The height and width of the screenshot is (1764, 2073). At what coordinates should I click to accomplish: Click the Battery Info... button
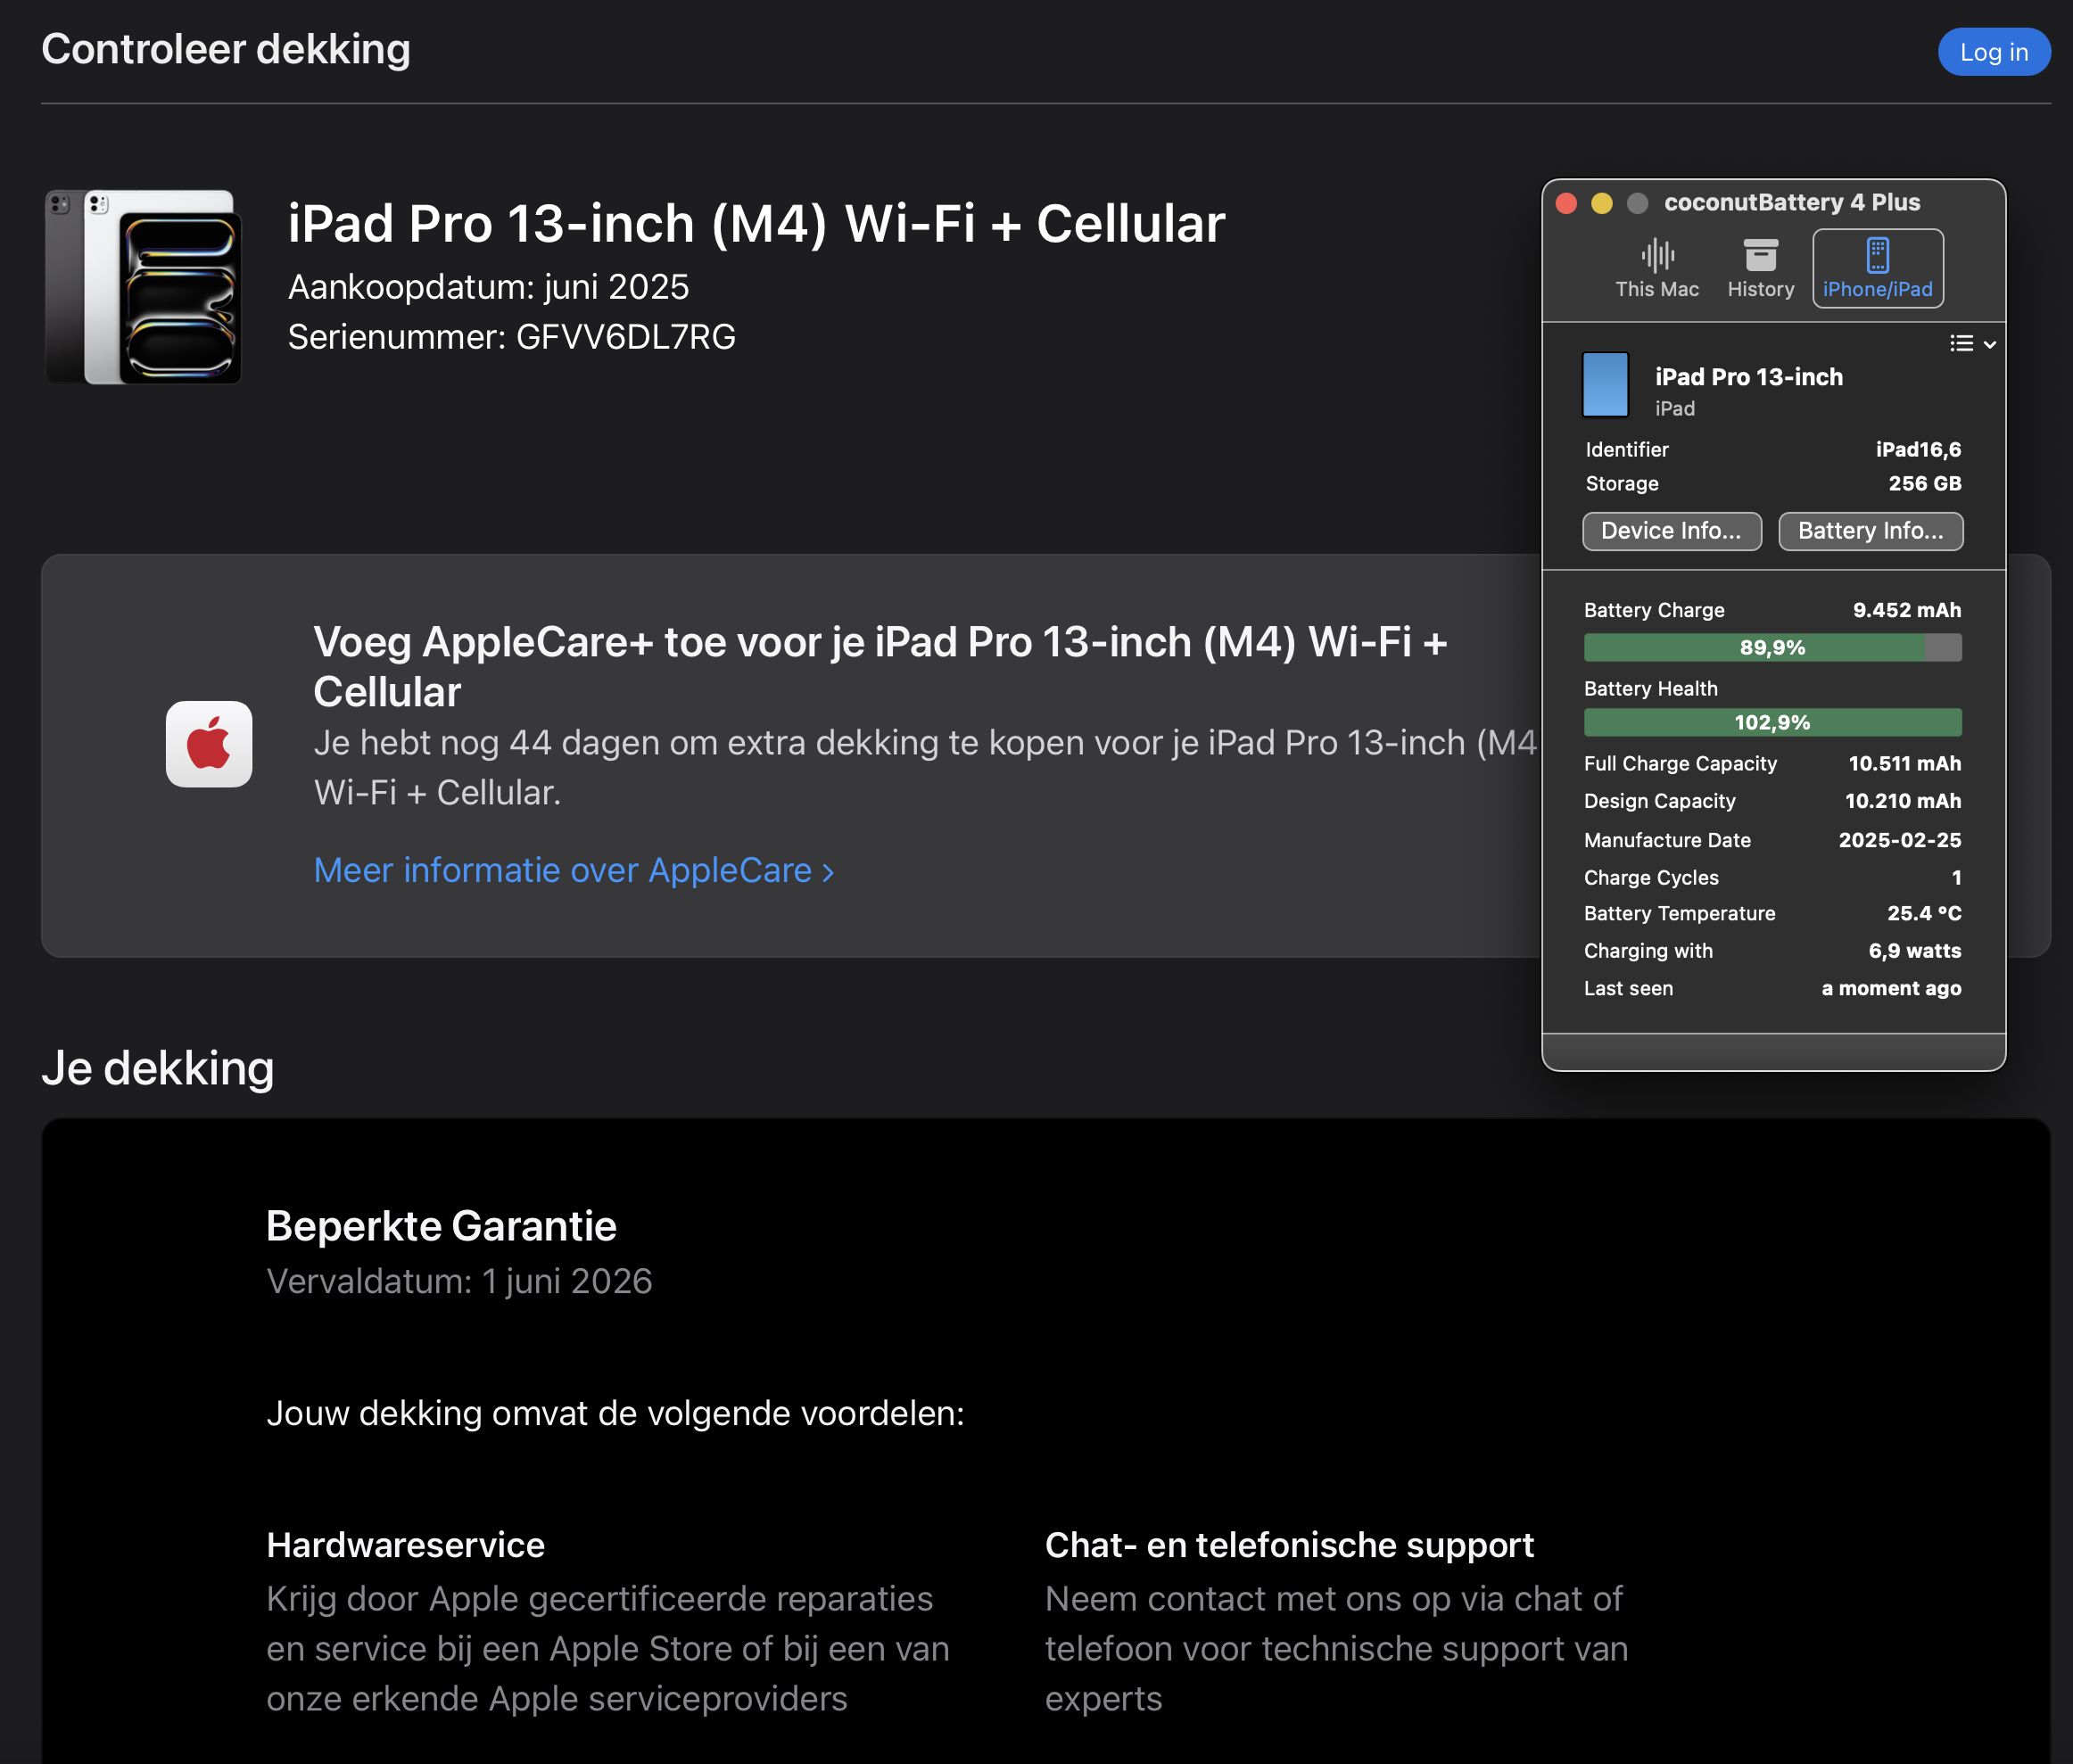click(1870, 531)
